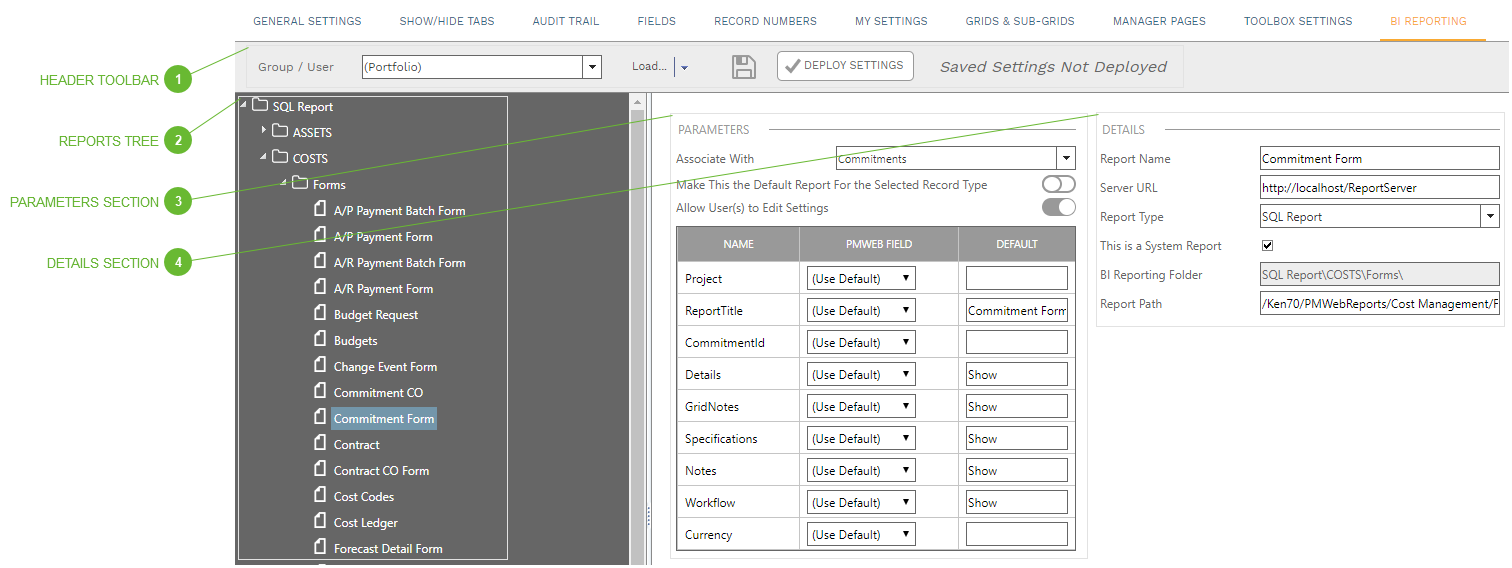Open PMWeb Field dropdown for Notes row

click(861, 470)
